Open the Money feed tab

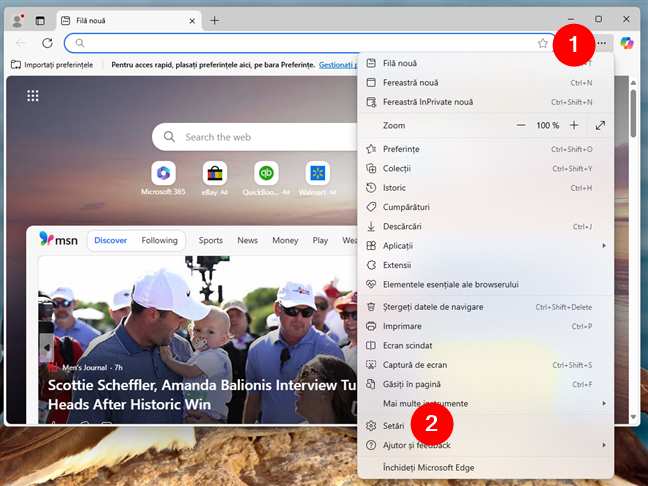(285, 241)
